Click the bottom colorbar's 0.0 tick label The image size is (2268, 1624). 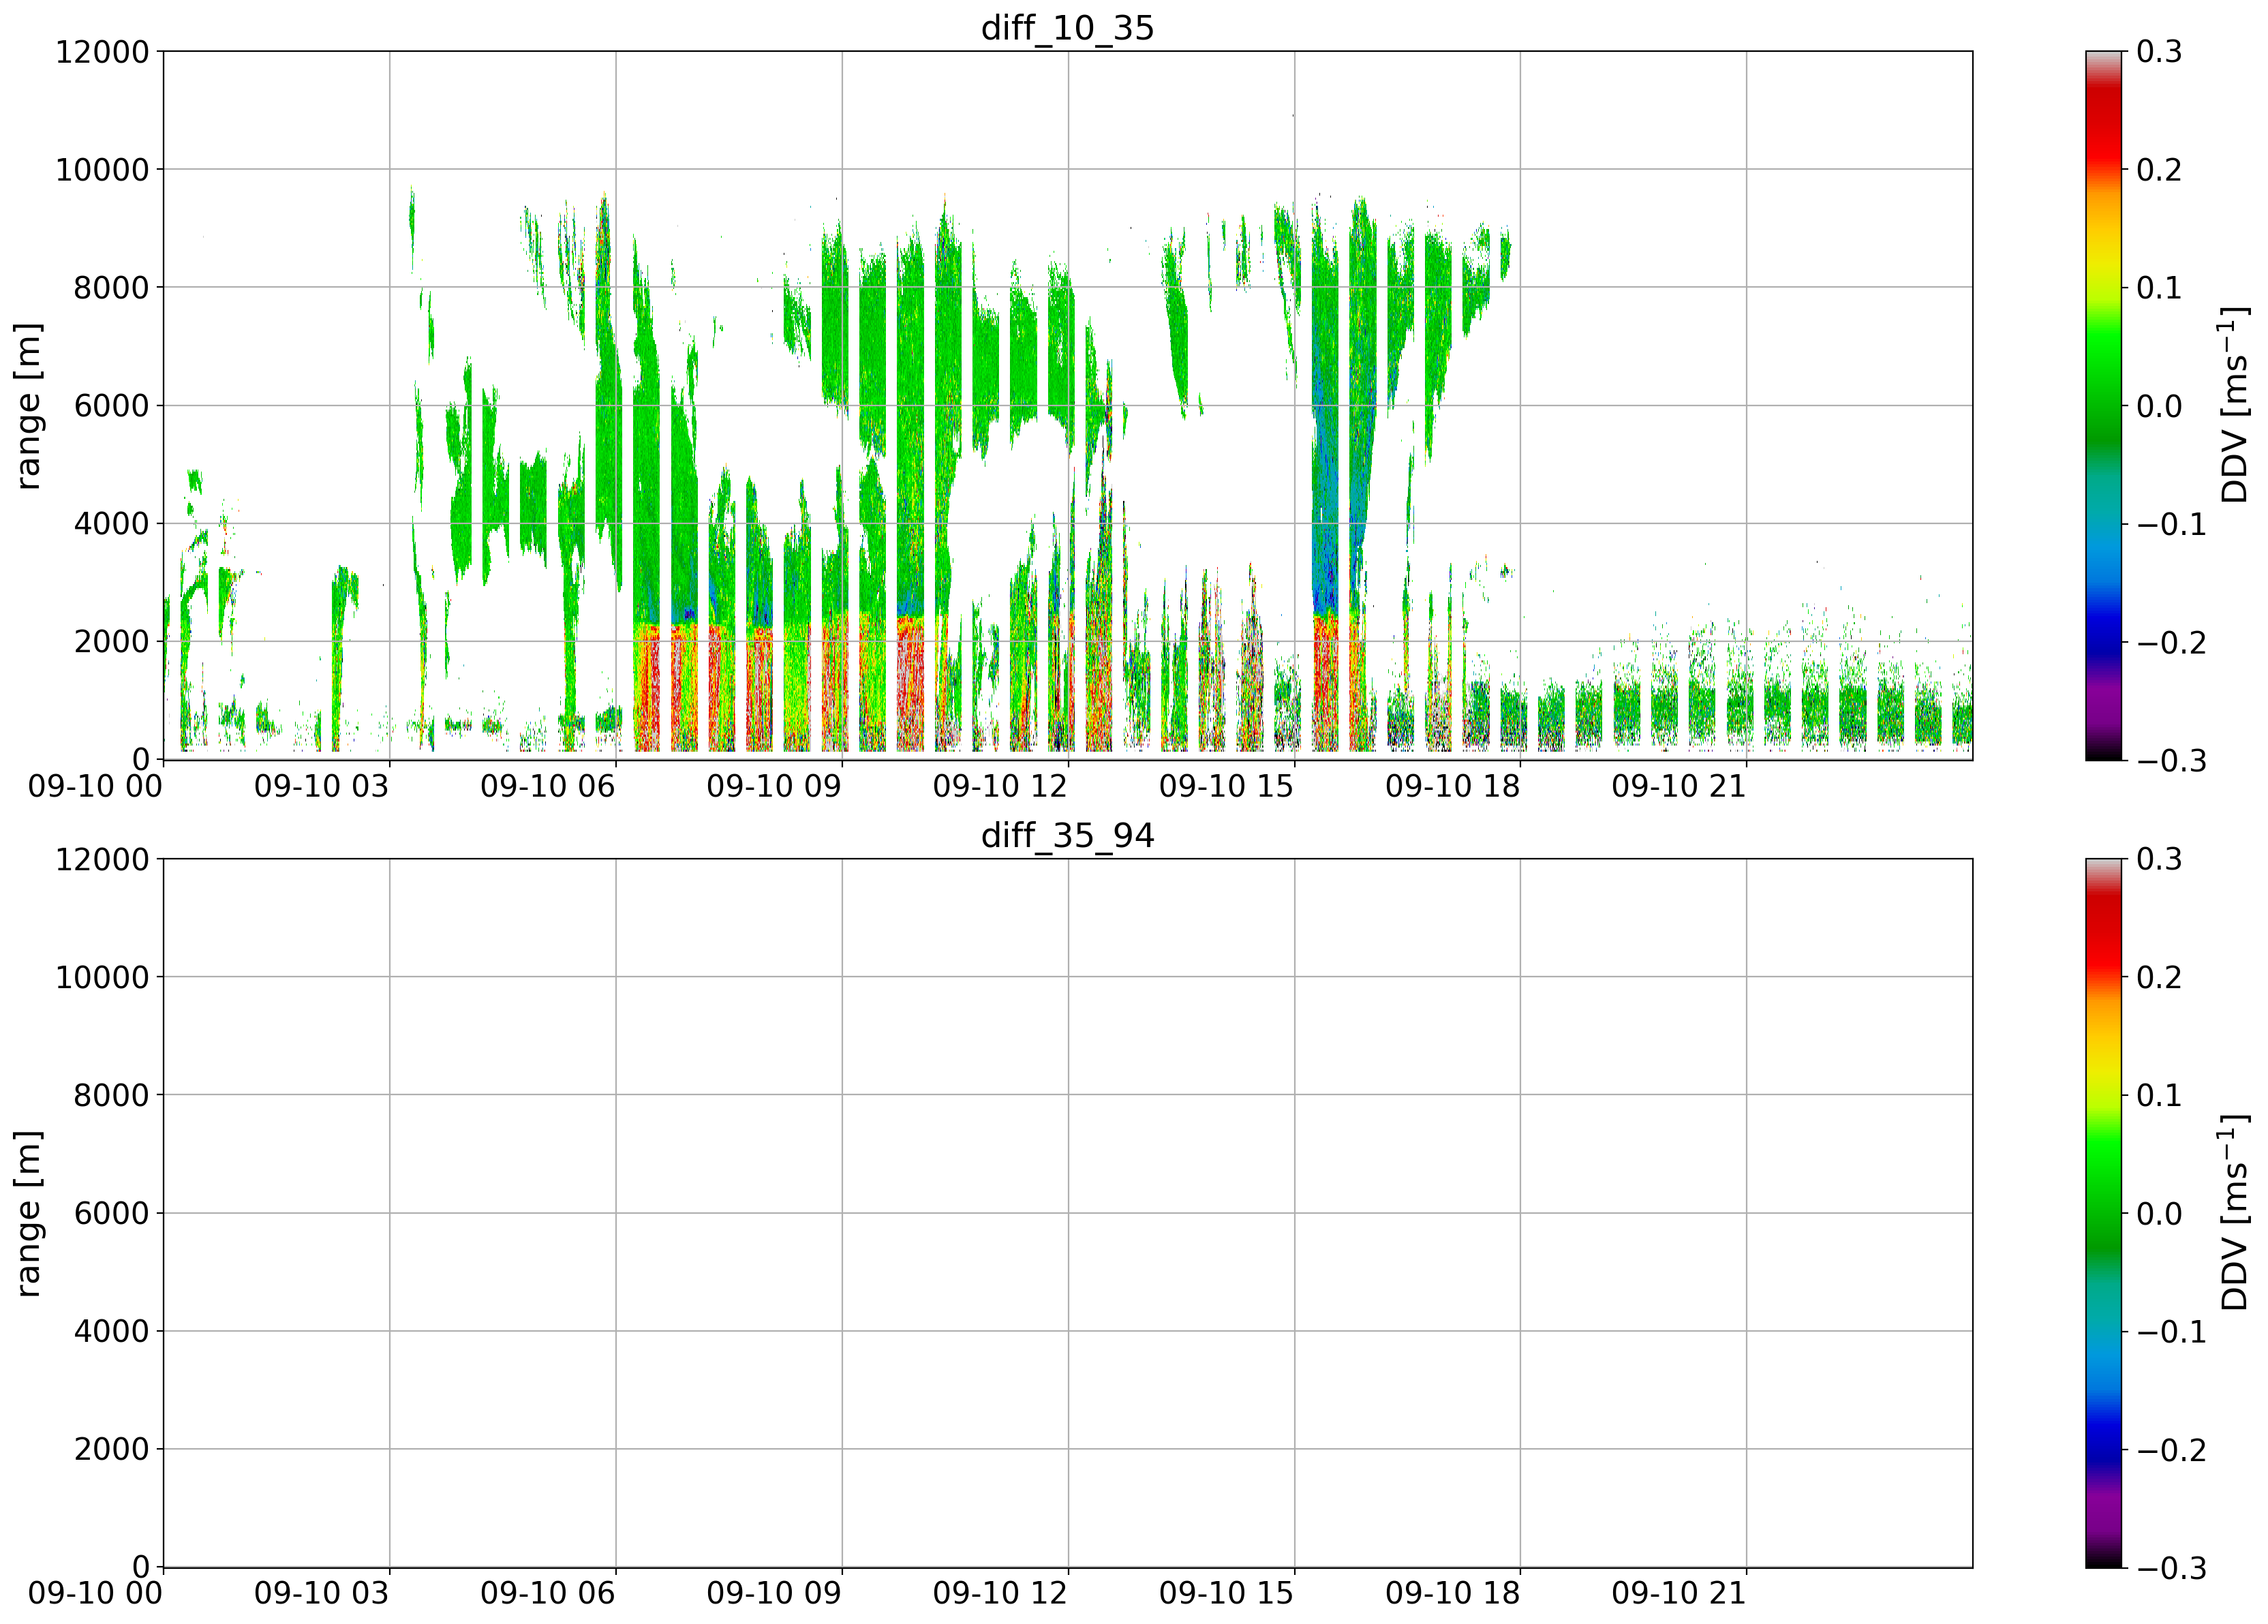click(2160, 1214)
